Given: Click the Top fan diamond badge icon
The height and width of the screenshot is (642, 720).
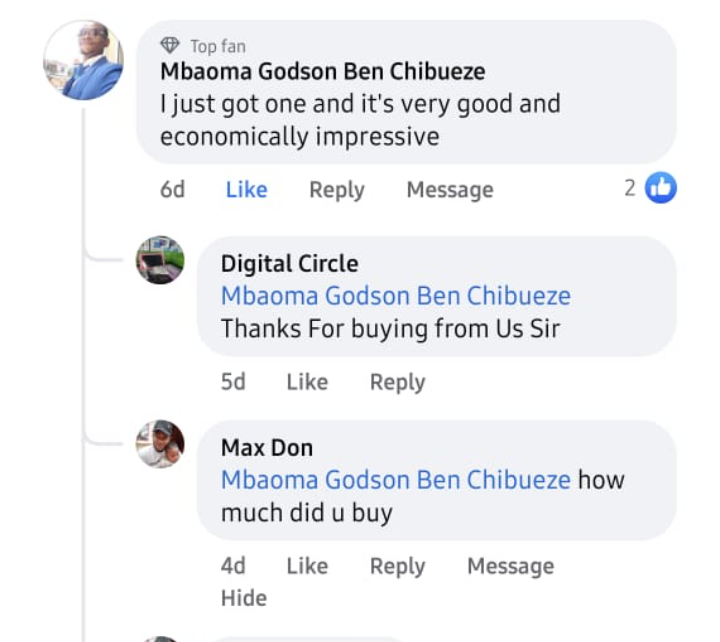Looking at the screenshot, I should (x=170, y=46).
